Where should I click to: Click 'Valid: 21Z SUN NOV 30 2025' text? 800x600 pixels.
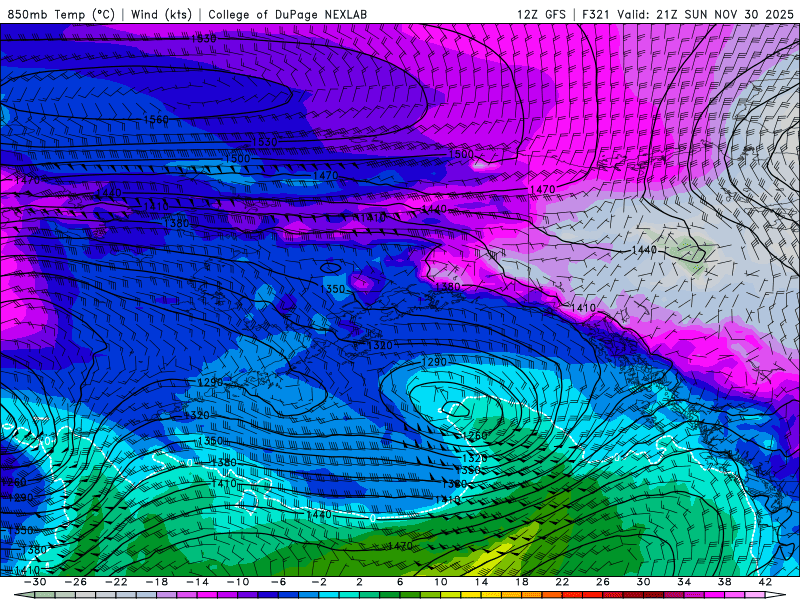[705, 14]
